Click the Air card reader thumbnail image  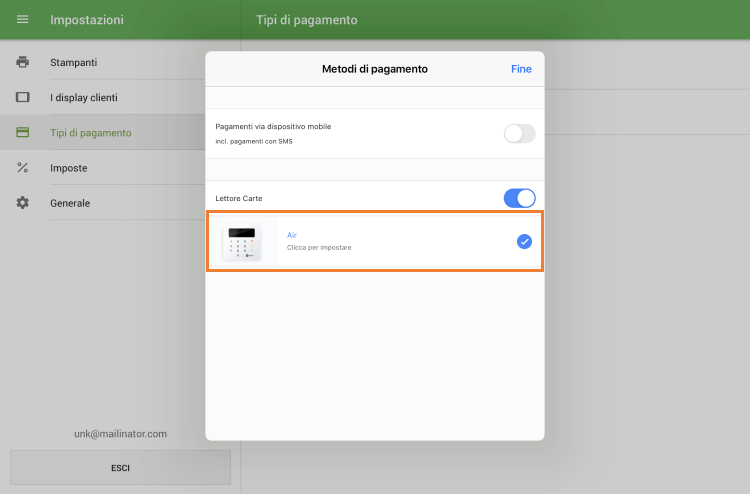(241, 241)
